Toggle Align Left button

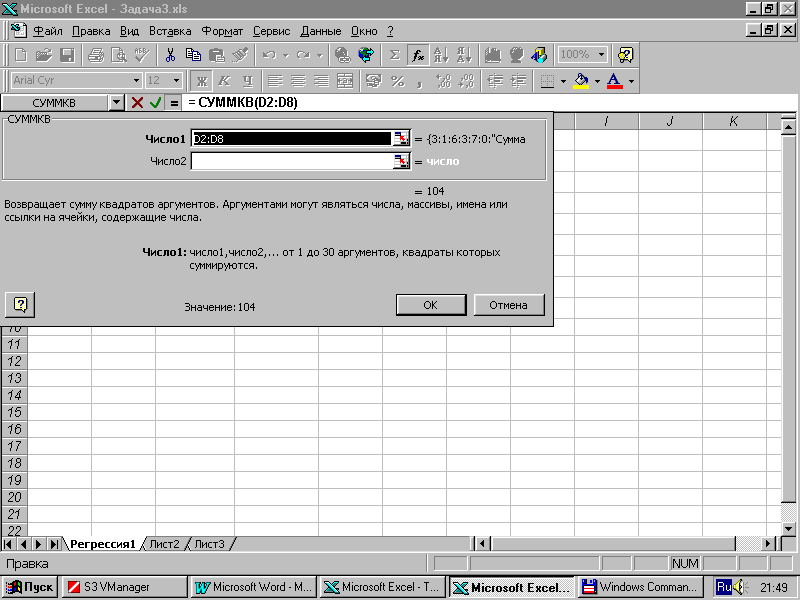coord(276,81)
